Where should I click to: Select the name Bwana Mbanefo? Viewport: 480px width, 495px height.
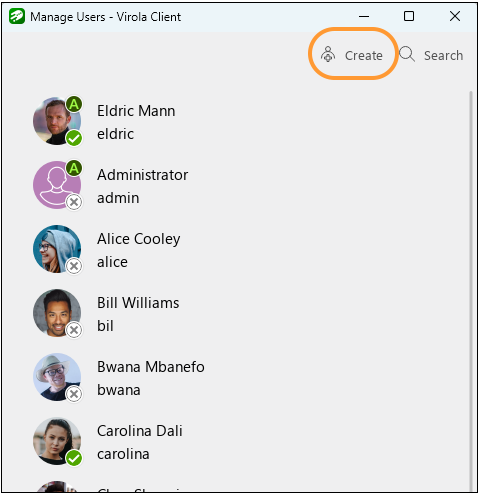[x=151, y=367]
